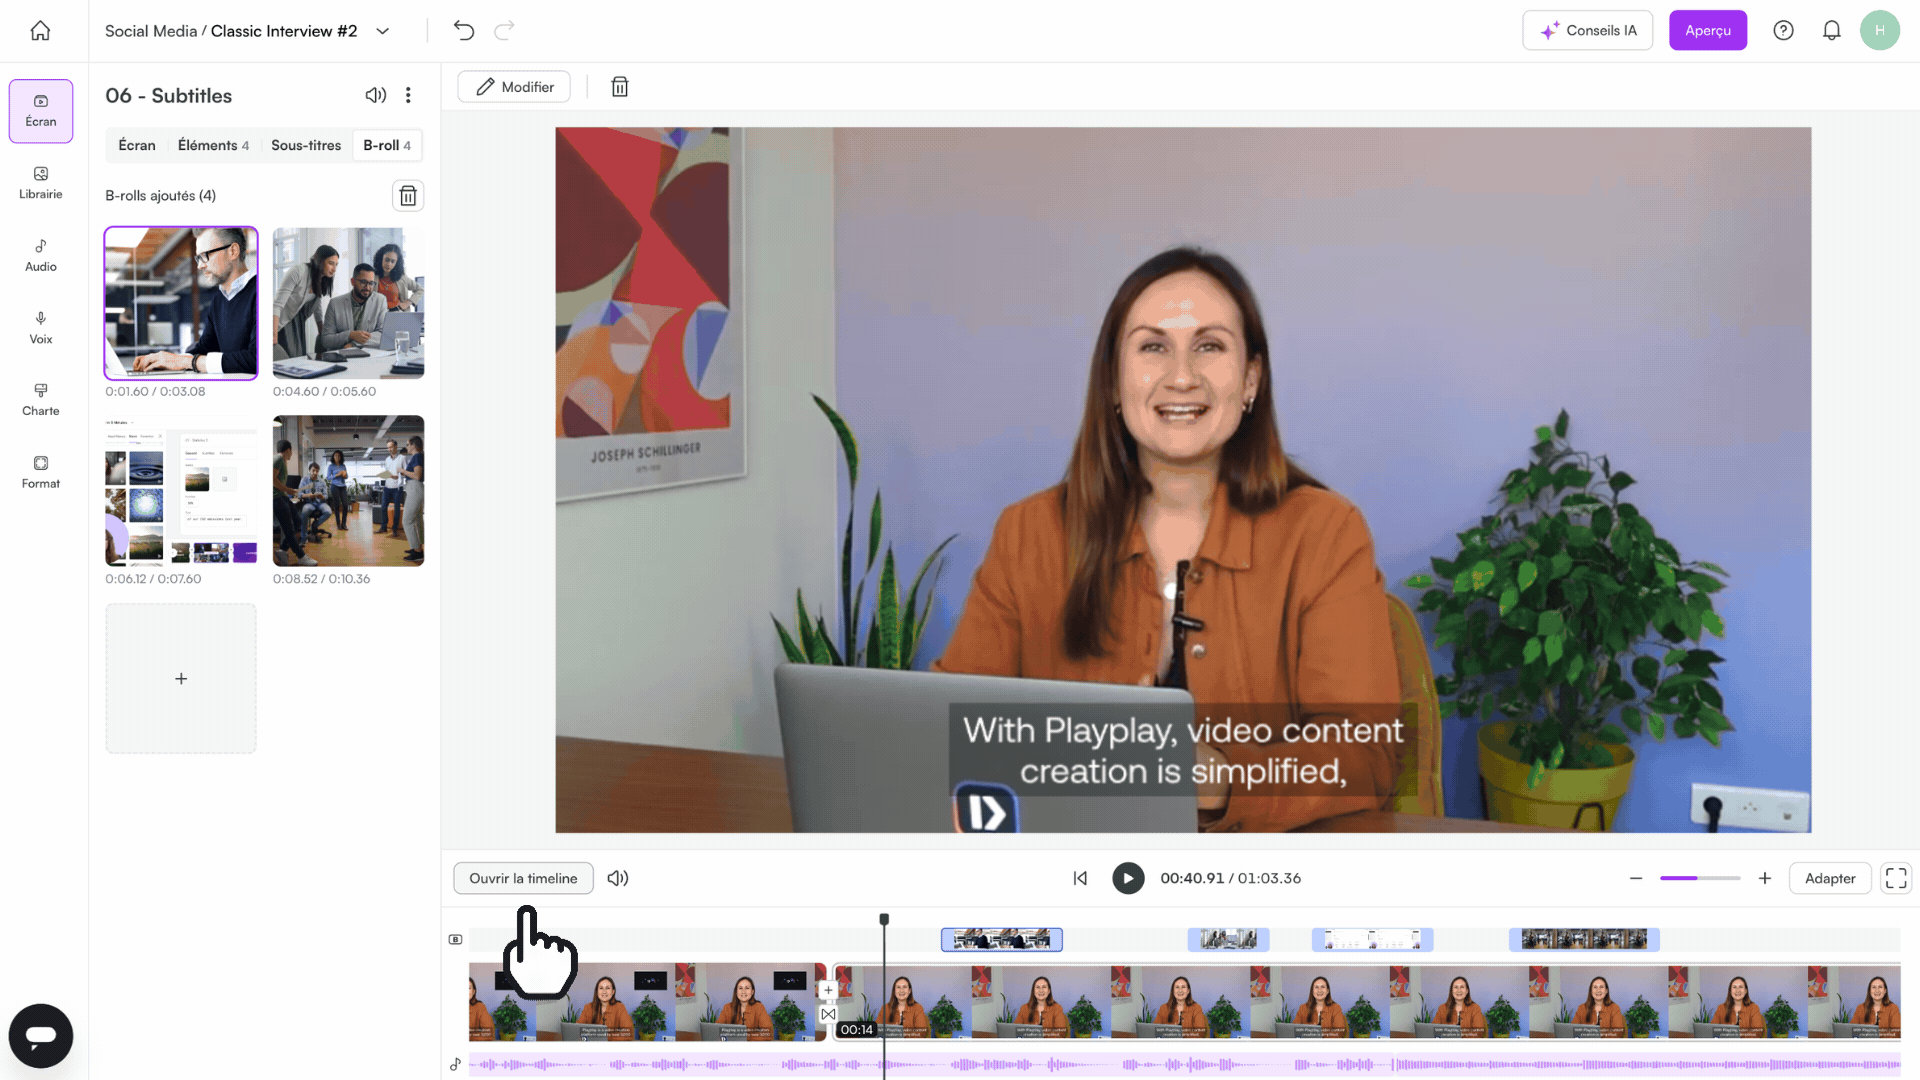1920x1080 pixels.
Task: Select the B-roll thumbnail timed 0:06.12
Action: coord(181,490)
